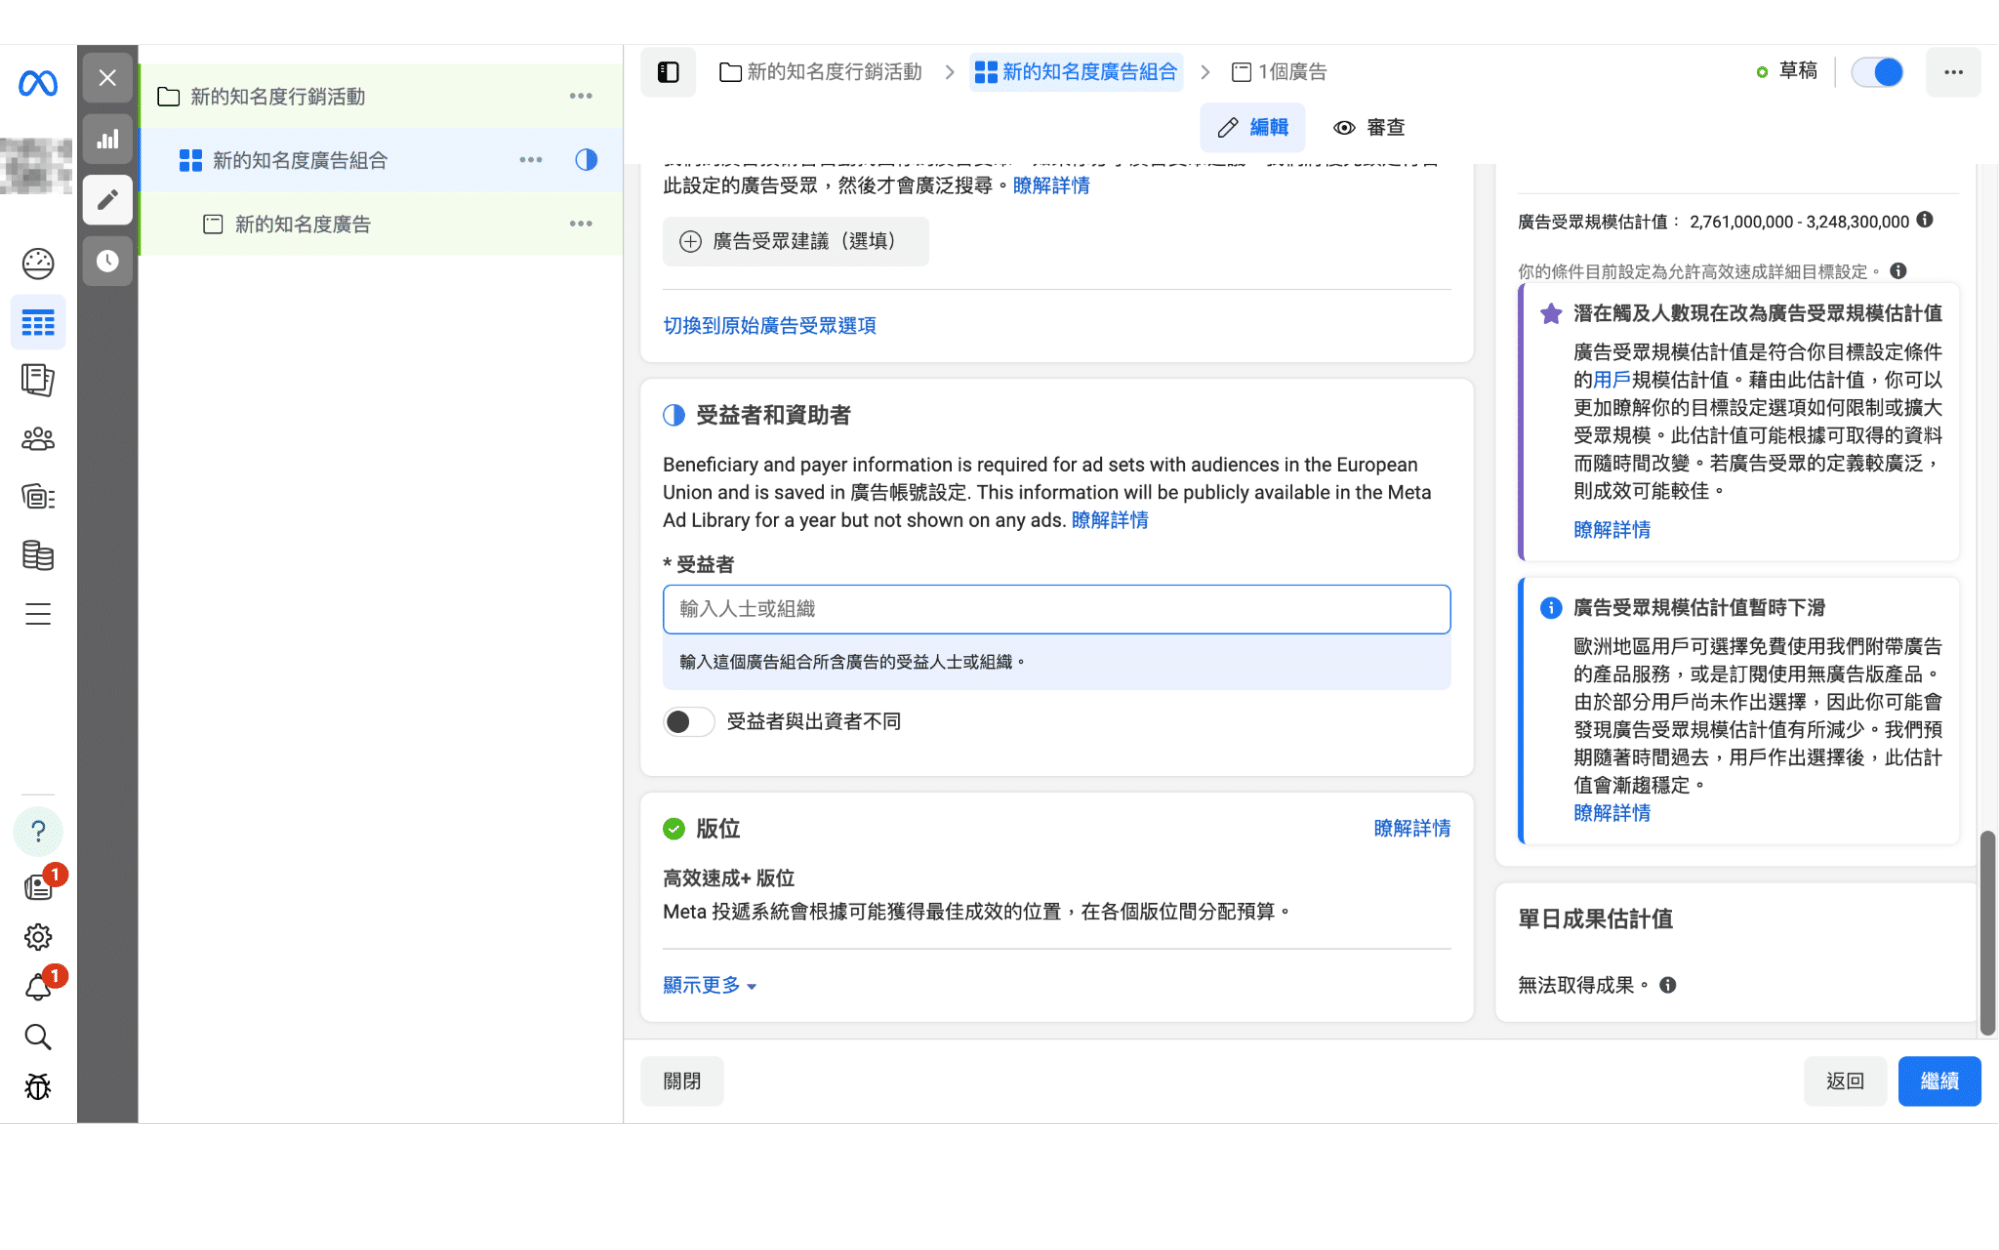Select the edit pencil icon in left rail

click(107, 199)
